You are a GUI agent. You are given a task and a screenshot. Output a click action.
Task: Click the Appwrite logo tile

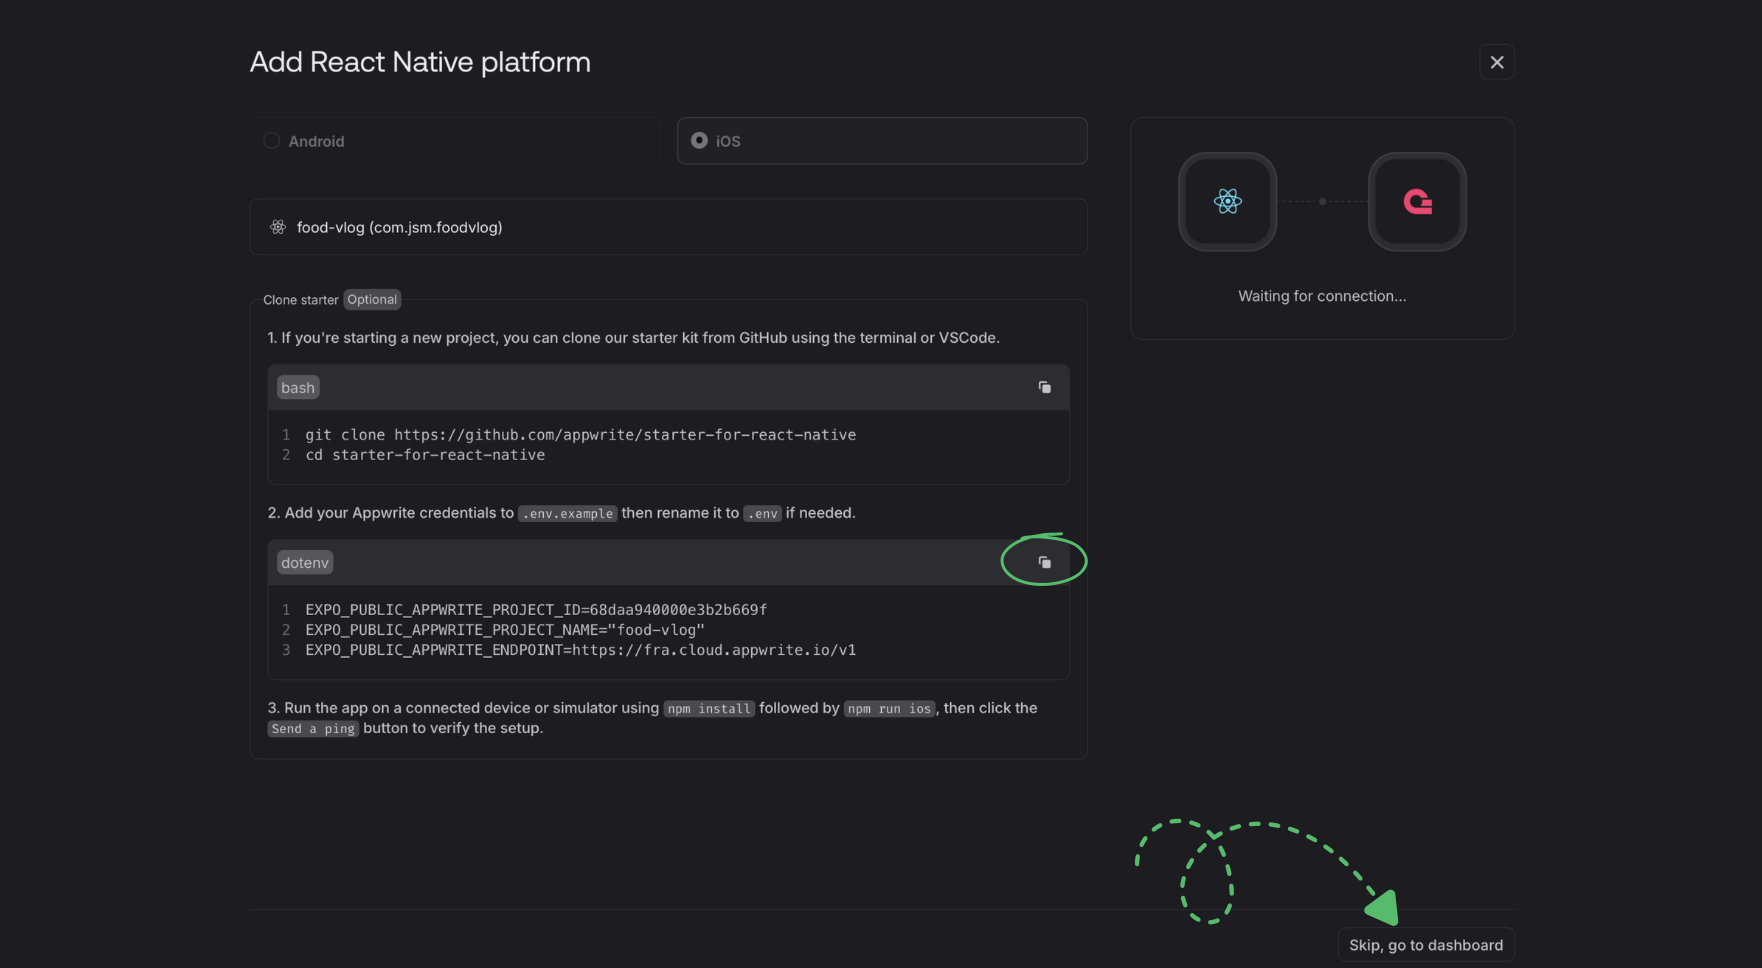click(1417, 202)
